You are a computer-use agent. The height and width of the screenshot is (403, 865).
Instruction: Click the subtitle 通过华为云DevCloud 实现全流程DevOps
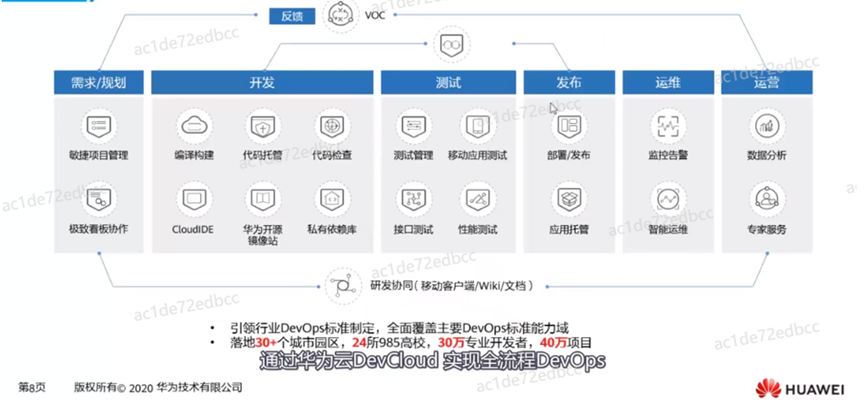click(432, 362)
